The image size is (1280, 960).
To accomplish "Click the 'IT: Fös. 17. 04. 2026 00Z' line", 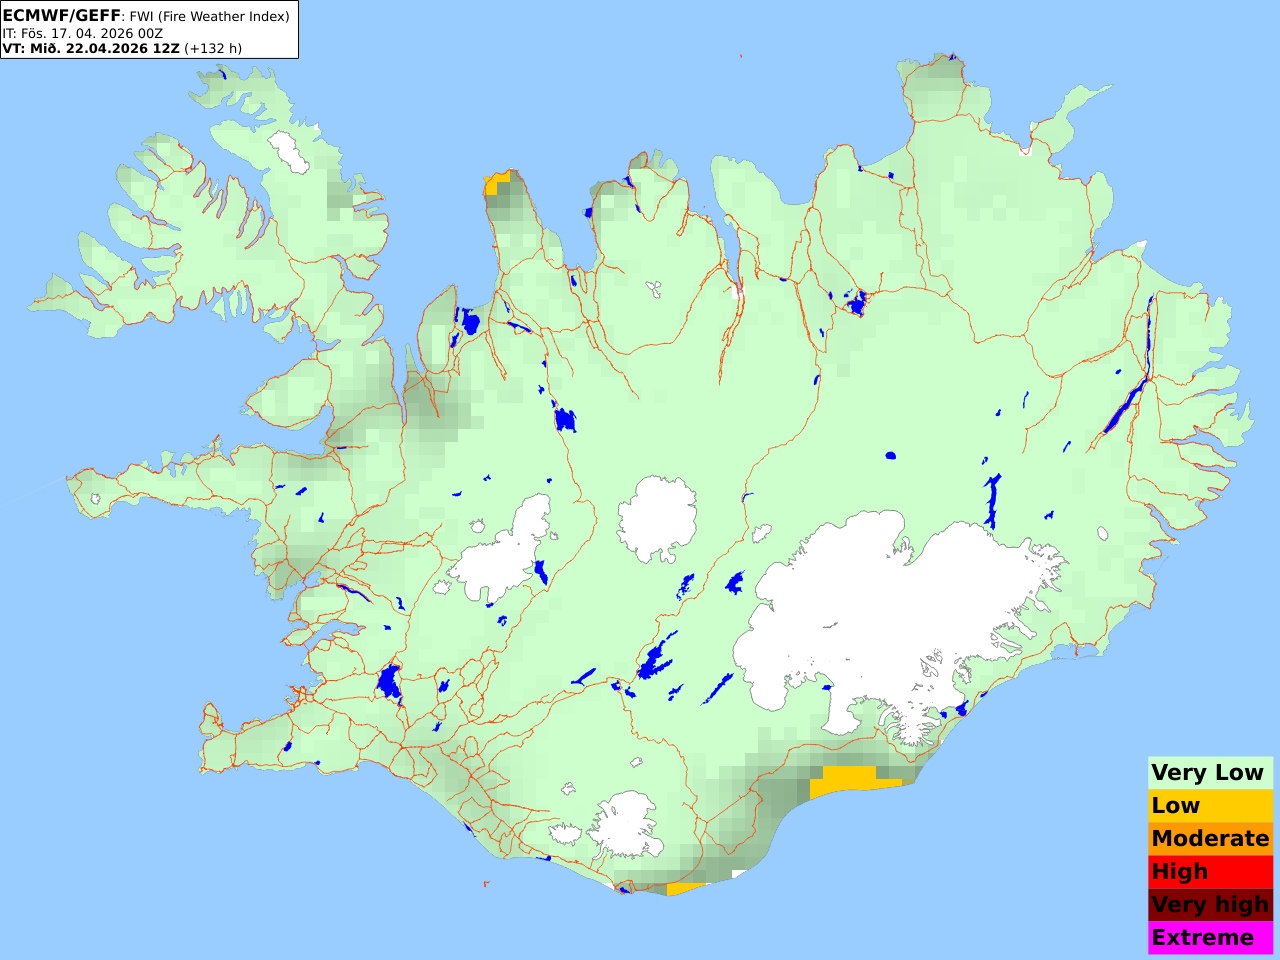I will click(83, 33).
